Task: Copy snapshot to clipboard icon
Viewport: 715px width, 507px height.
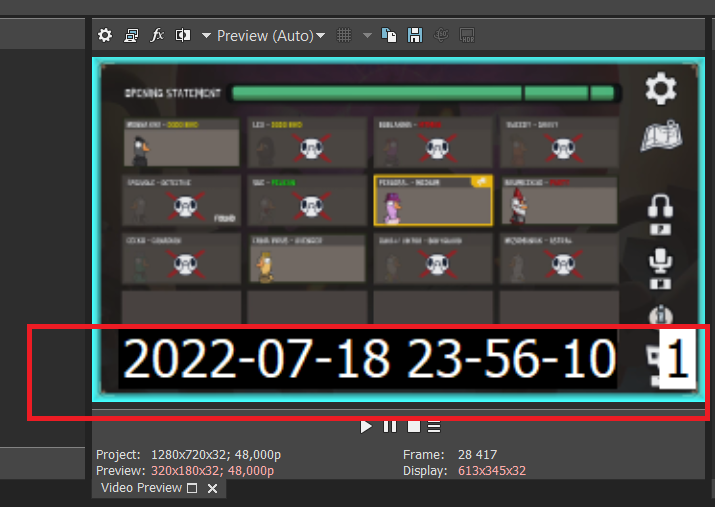Action: (x=389, y=35)
